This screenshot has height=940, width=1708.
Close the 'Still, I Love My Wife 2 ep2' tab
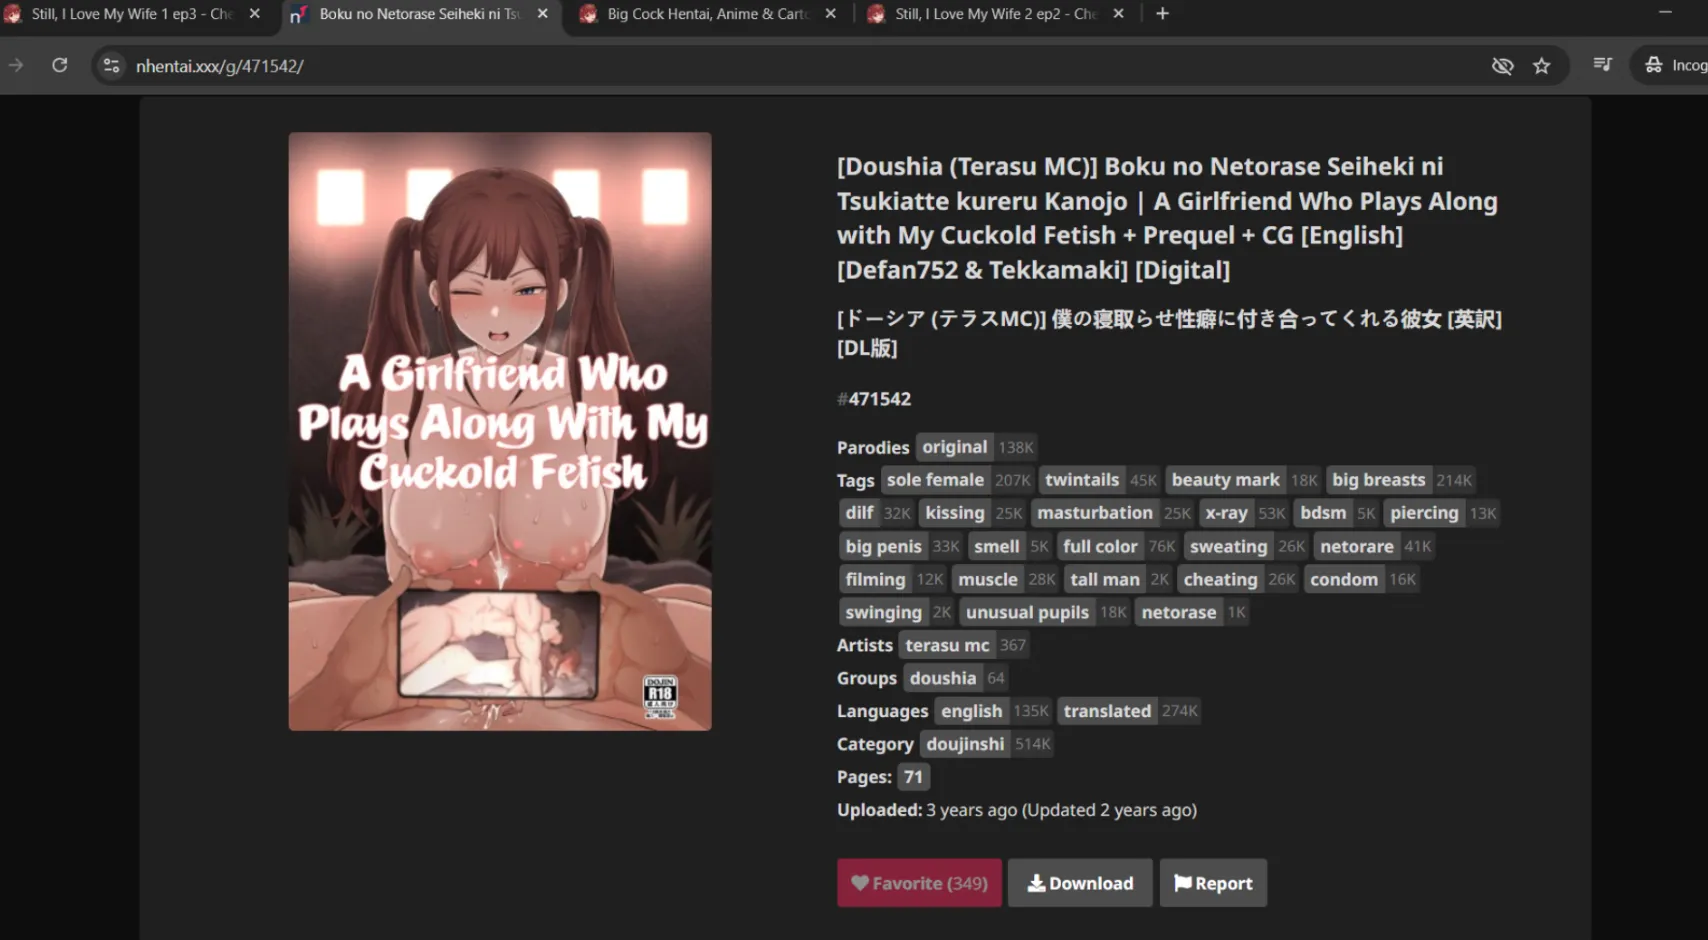tap(1119, 14)
